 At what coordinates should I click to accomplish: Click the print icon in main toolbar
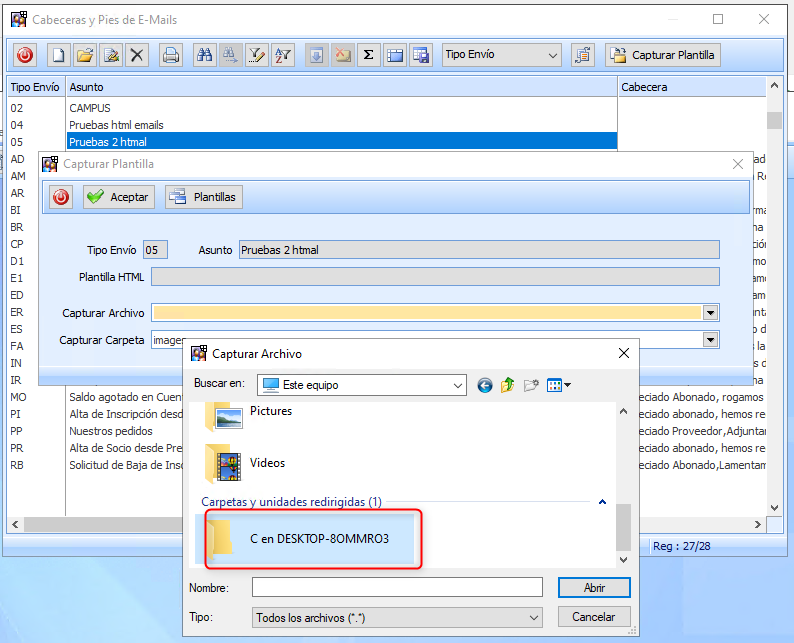coord(171,55)
